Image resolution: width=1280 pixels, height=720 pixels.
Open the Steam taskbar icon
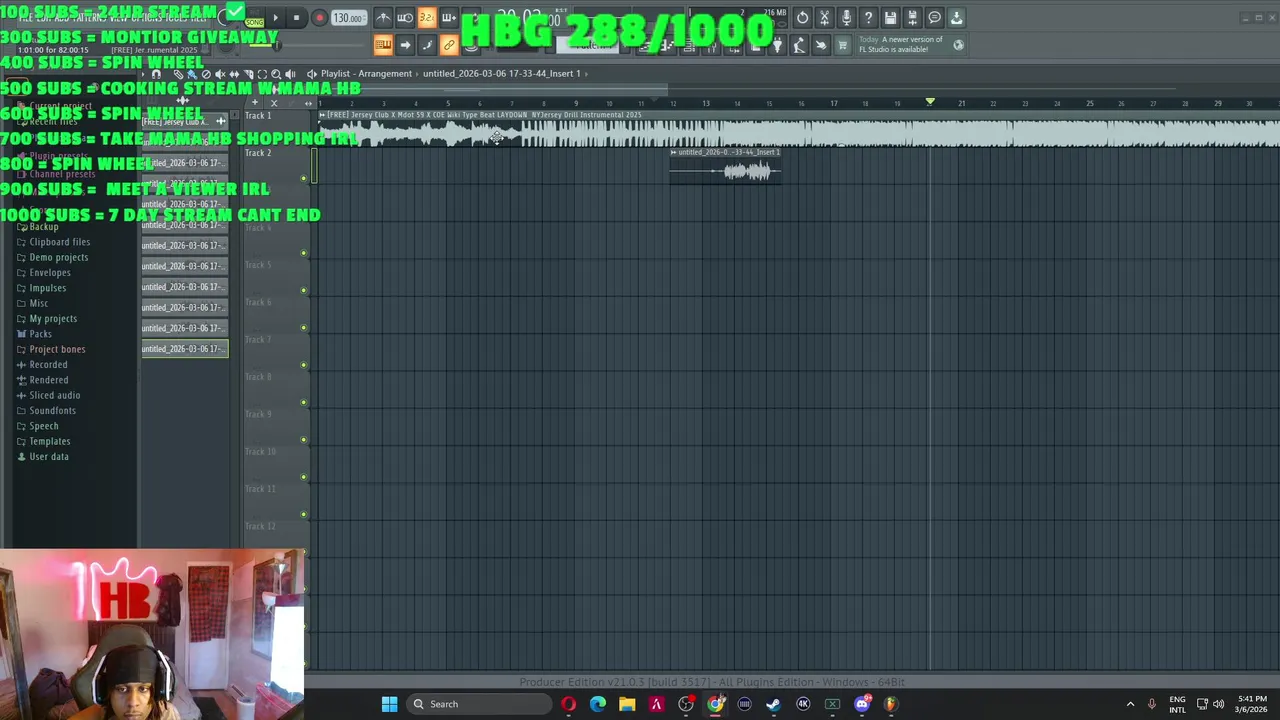[x=773, y=704]
